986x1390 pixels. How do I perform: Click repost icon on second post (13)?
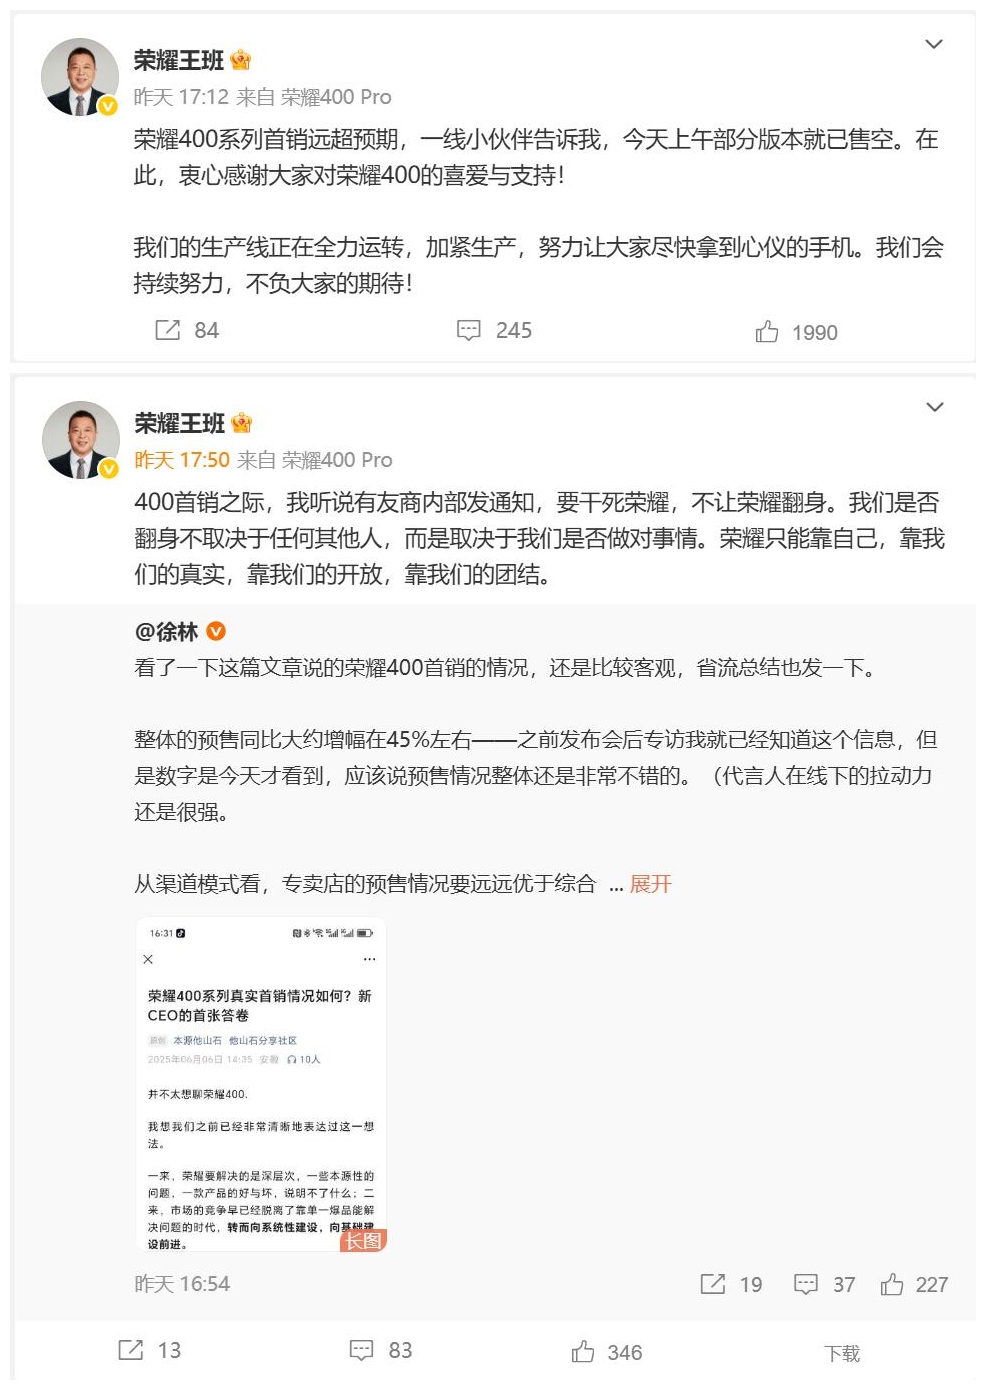131,1350
